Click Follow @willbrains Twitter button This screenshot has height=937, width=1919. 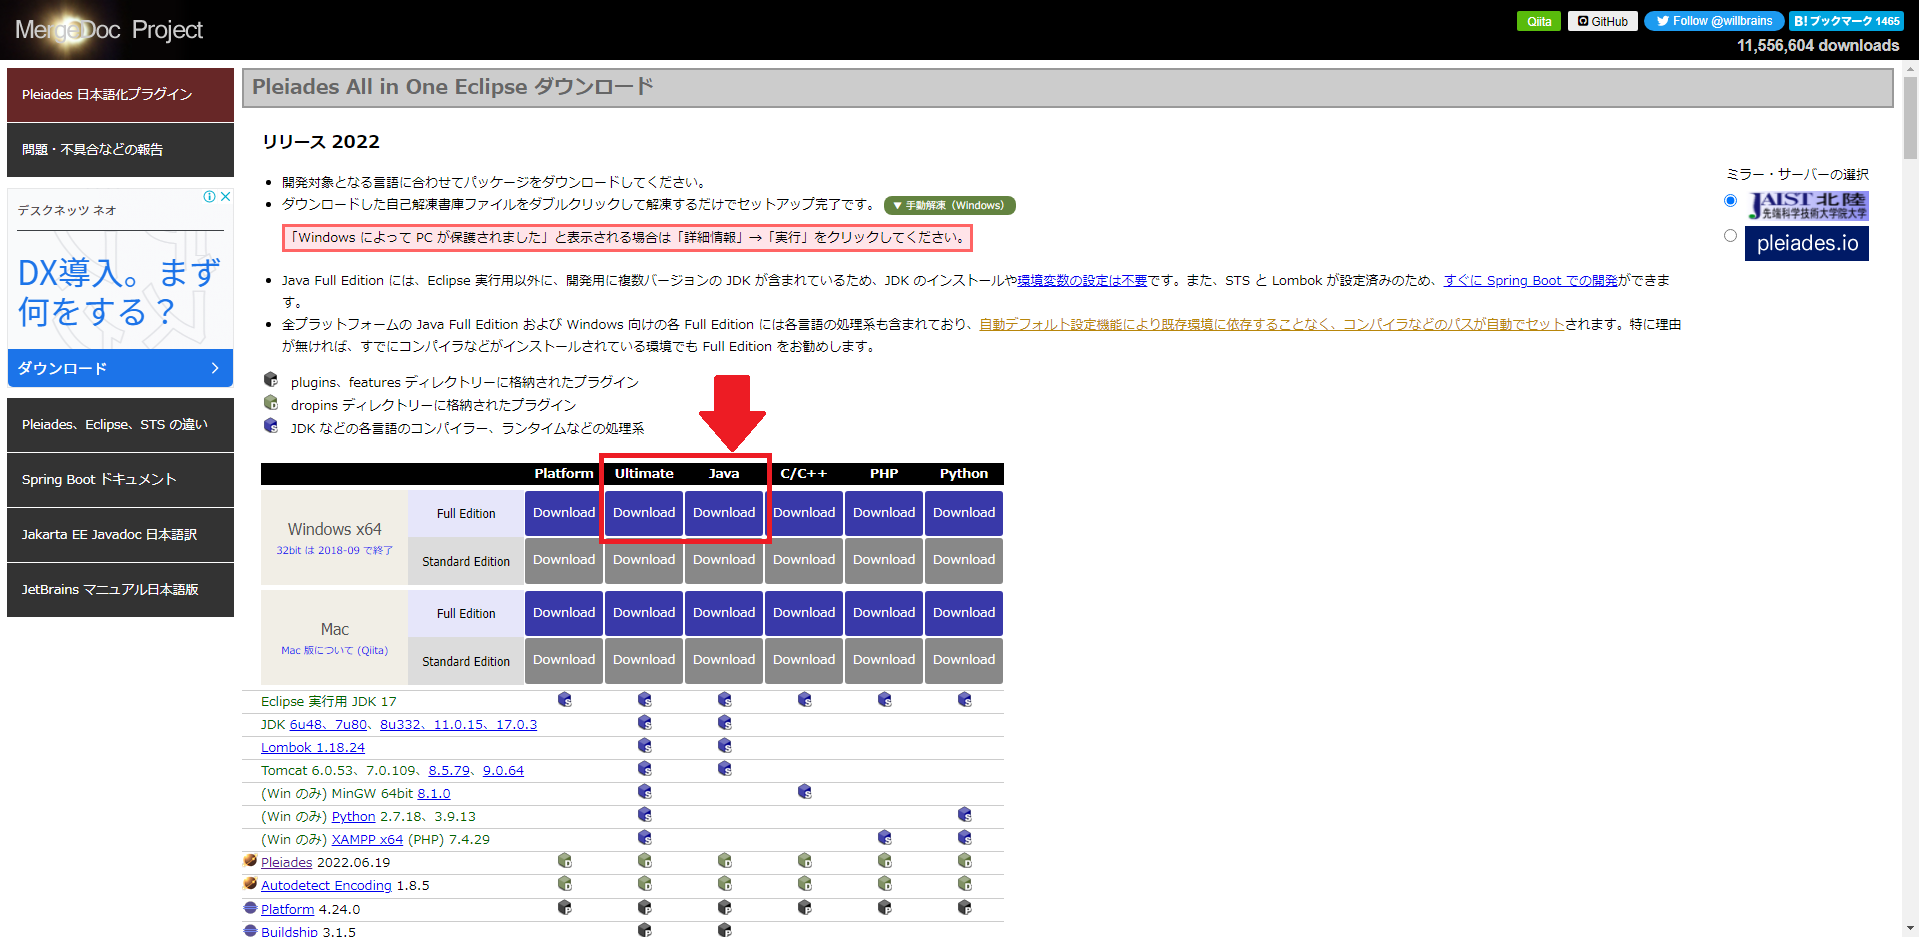1713,21
